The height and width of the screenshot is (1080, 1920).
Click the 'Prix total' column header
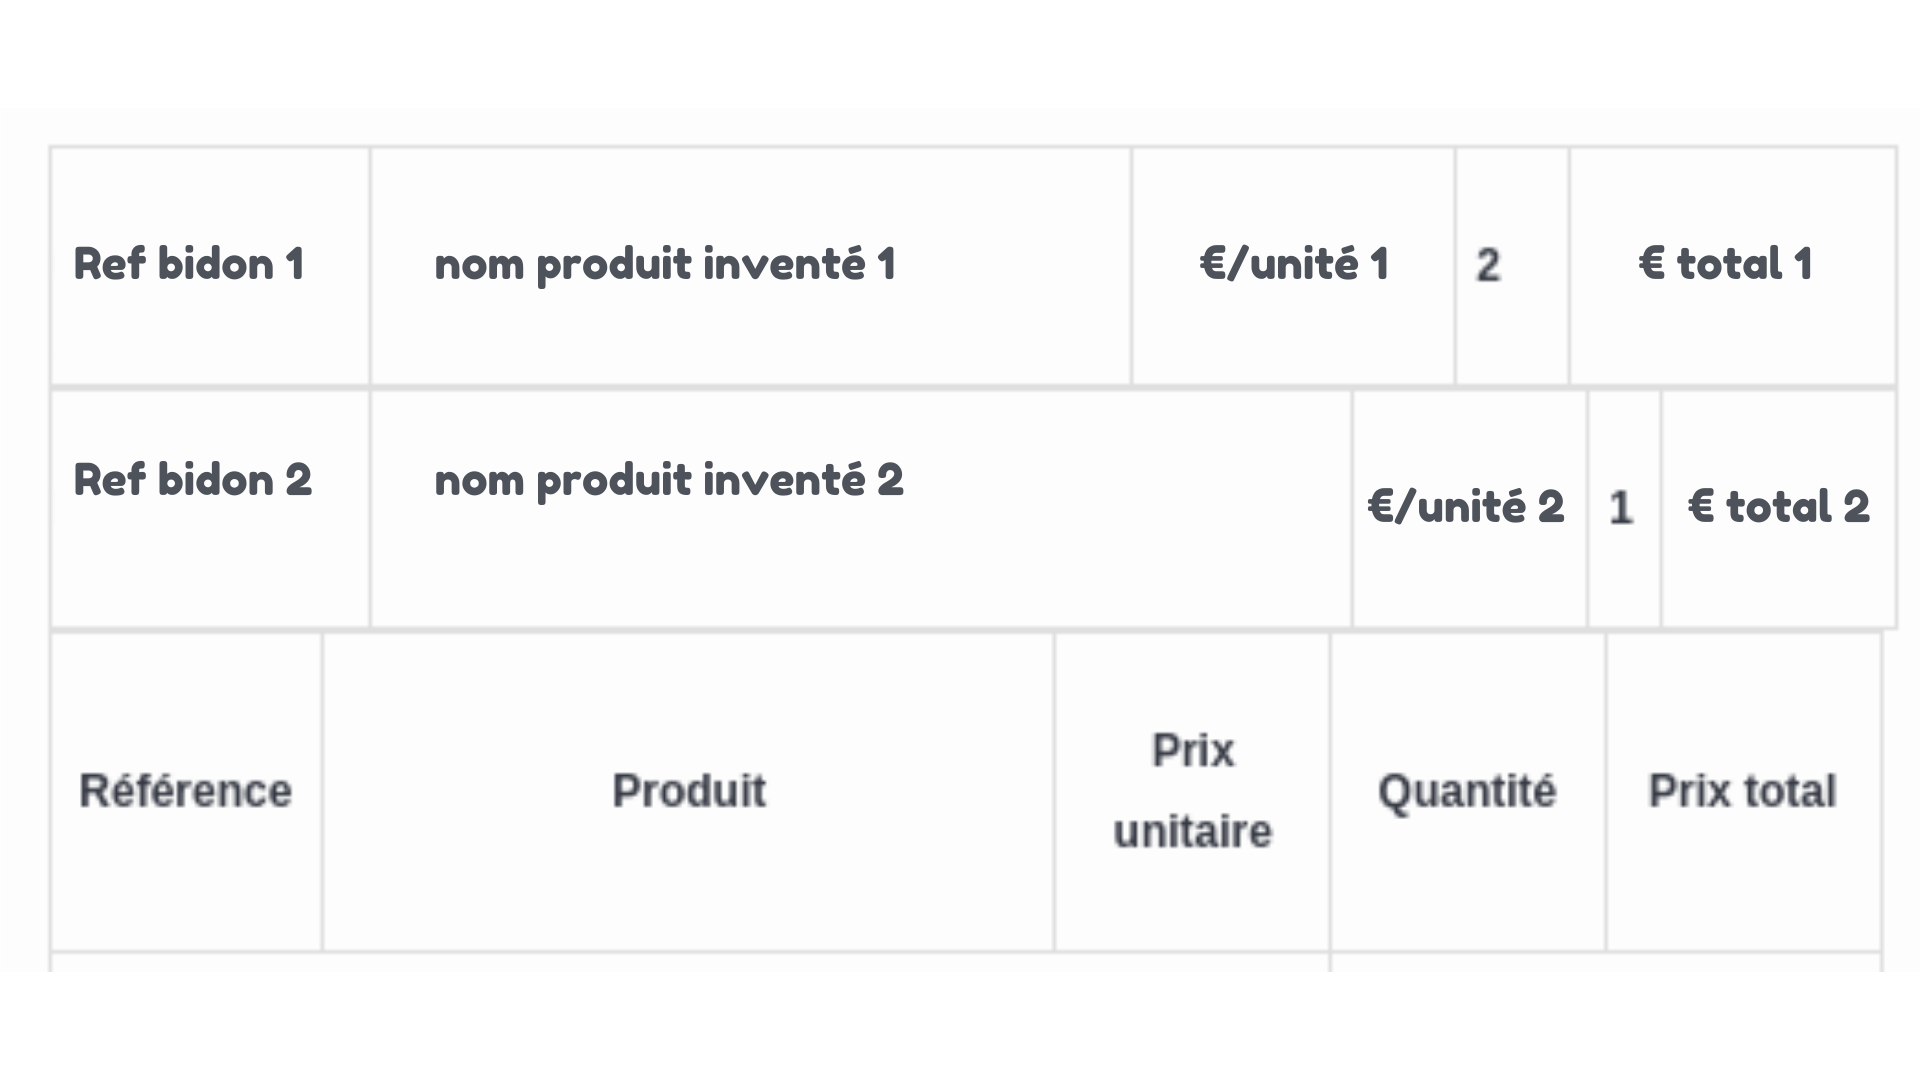click(1742, 791)
